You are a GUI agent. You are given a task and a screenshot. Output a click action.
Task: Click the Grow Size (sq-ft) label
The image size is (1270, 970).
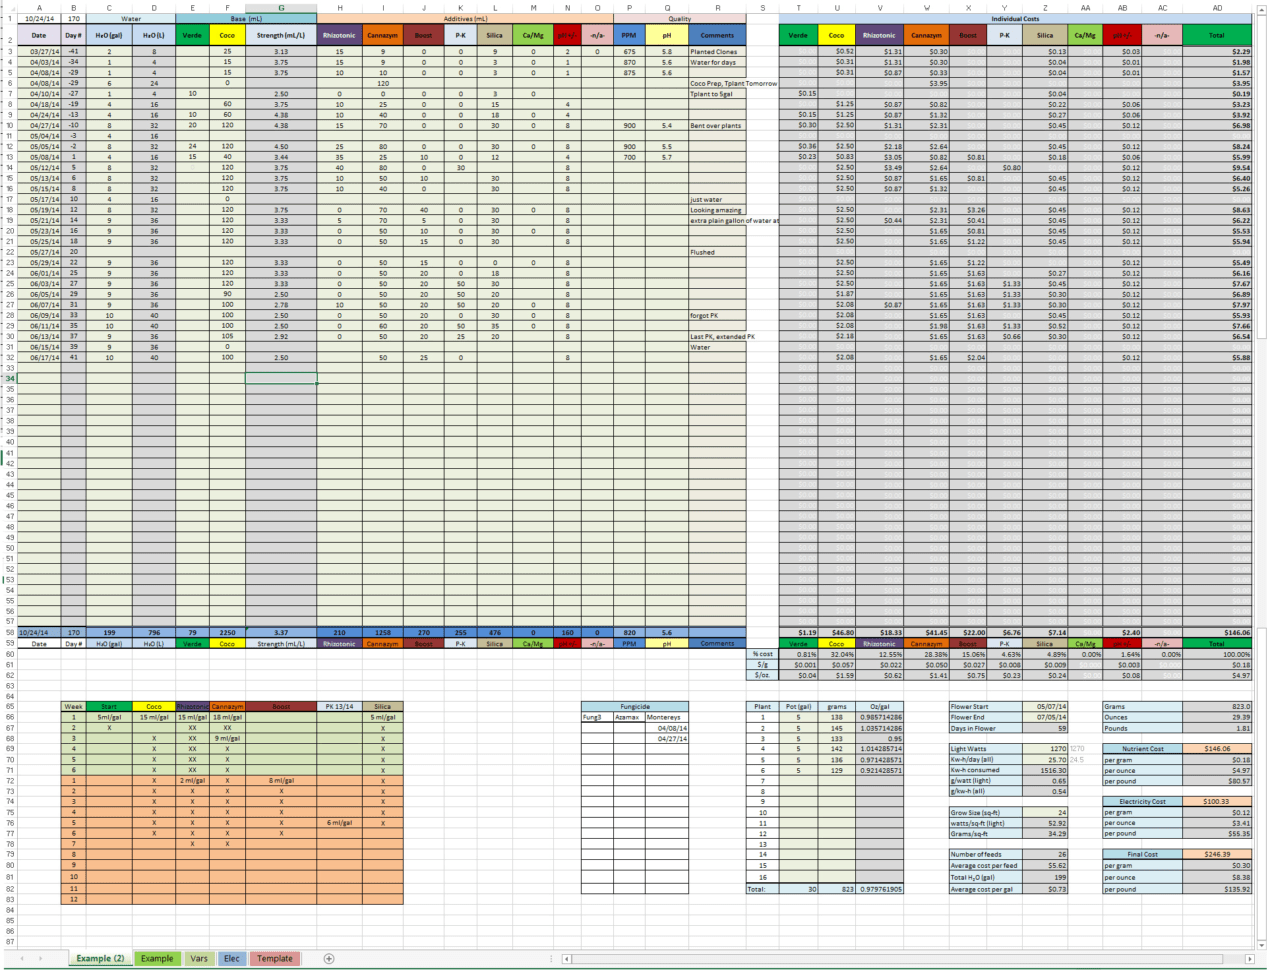click(985, 812)
